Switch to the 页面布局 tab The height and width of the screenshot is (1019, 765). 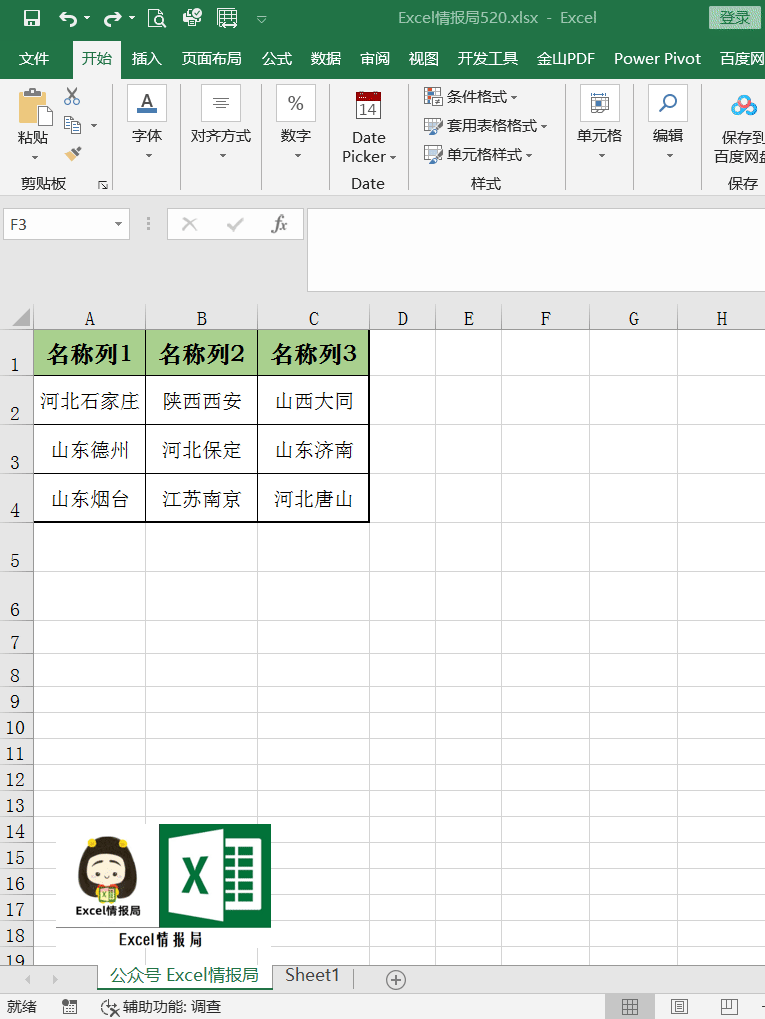coord(212,59)
